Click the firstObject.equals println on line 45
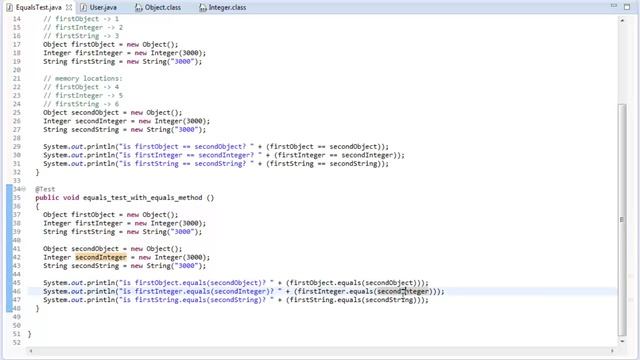 [236, 283]
